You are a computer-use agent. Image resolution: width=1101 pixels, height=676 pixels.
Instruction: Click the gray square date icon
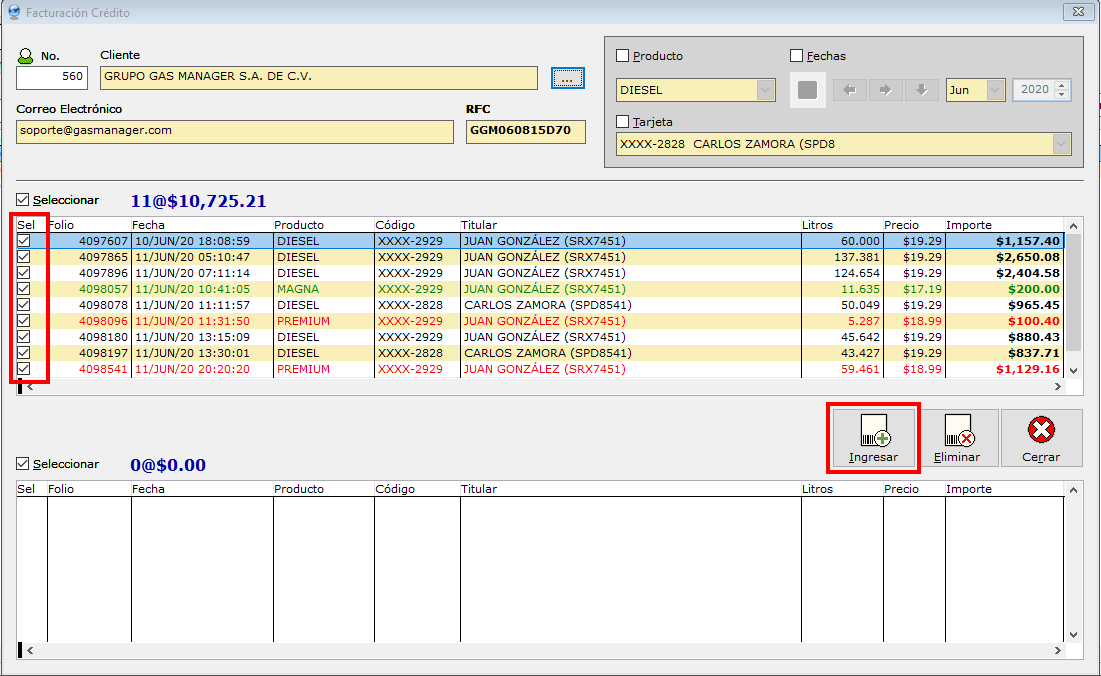(808, 90)
